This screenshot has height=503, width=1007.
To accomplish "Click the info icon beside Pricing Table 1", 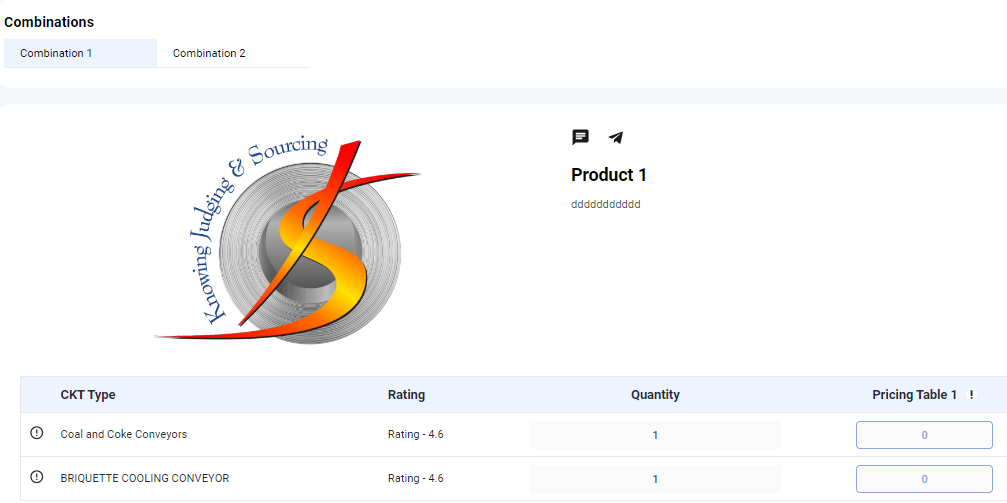I will click(972, 395).
